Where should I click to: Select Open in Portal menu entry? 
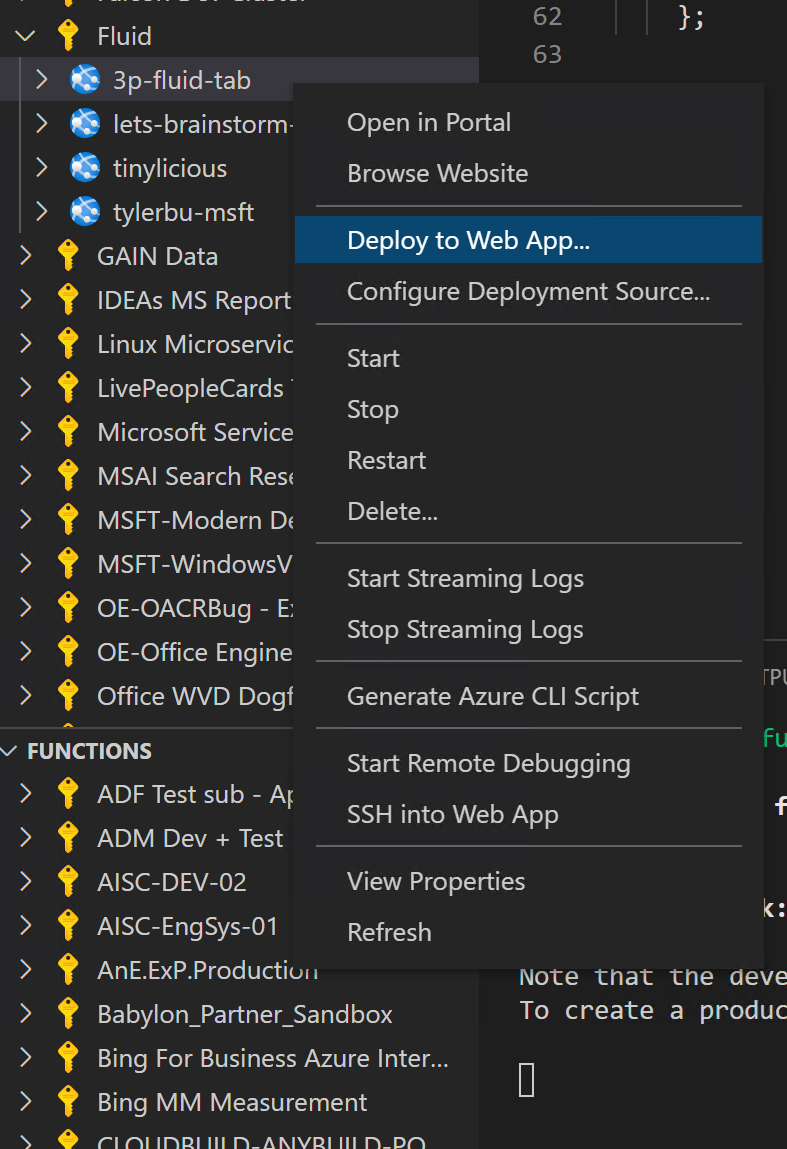click(x=428, y=122)
